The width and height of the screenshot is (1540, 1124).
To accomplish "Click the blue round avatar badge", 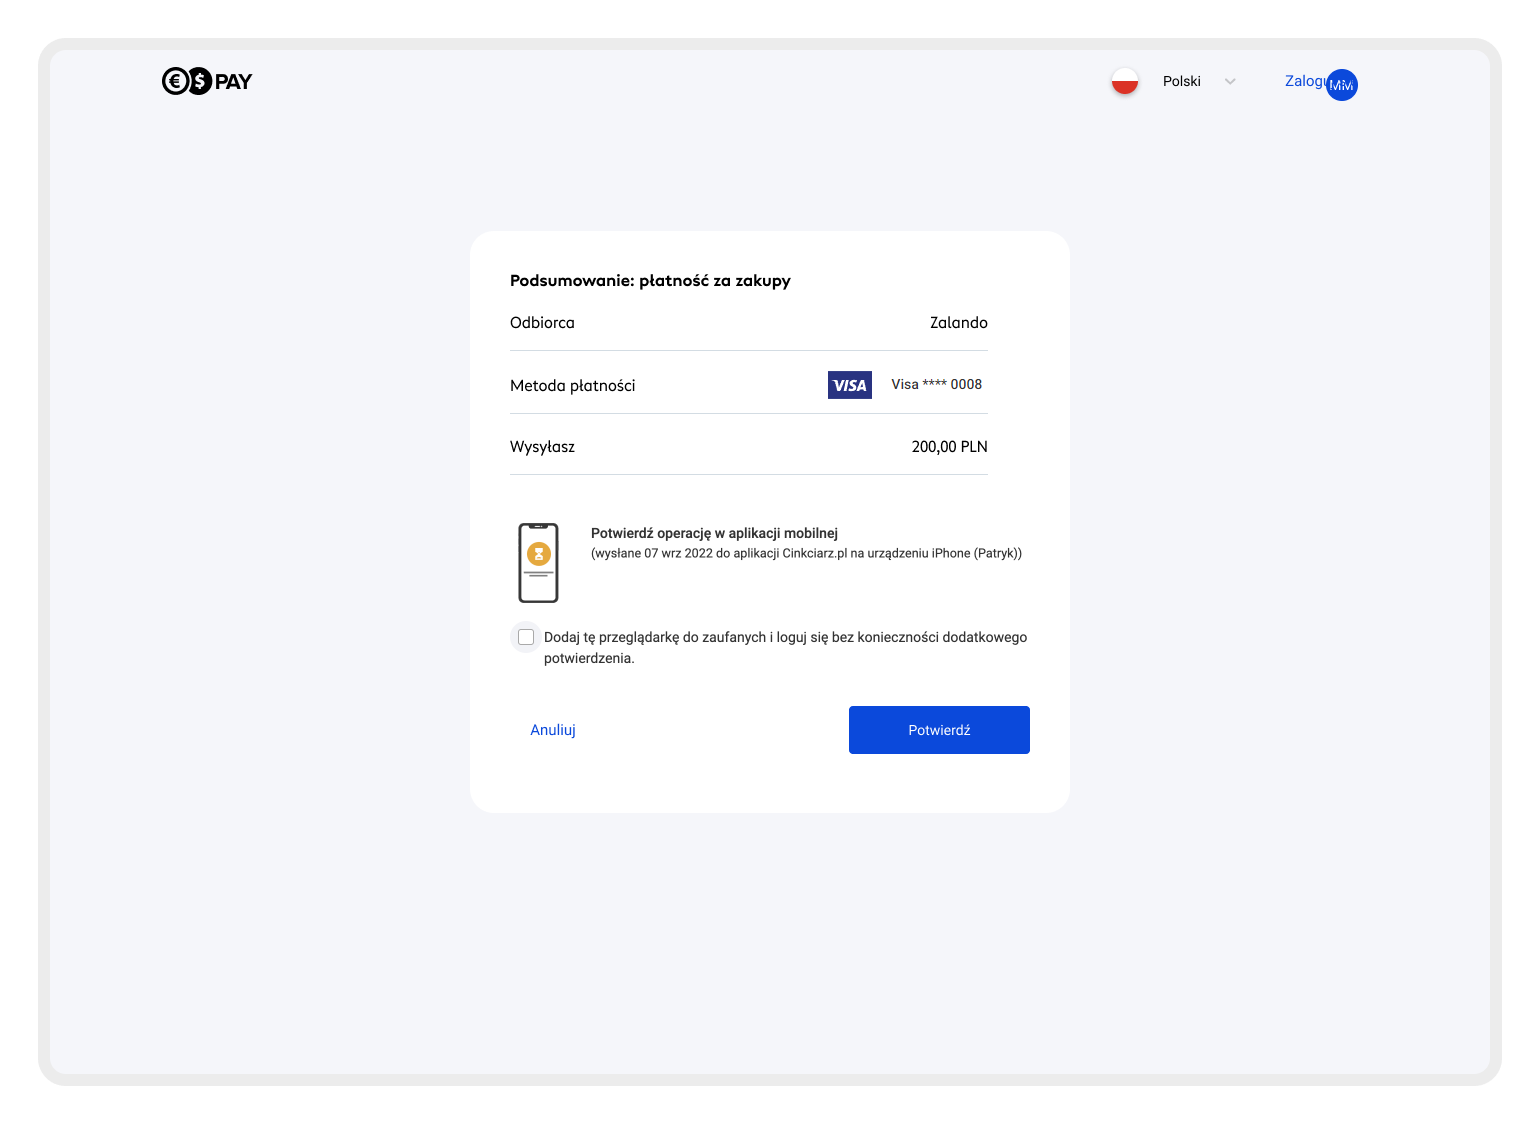I will coord(1342,85).
